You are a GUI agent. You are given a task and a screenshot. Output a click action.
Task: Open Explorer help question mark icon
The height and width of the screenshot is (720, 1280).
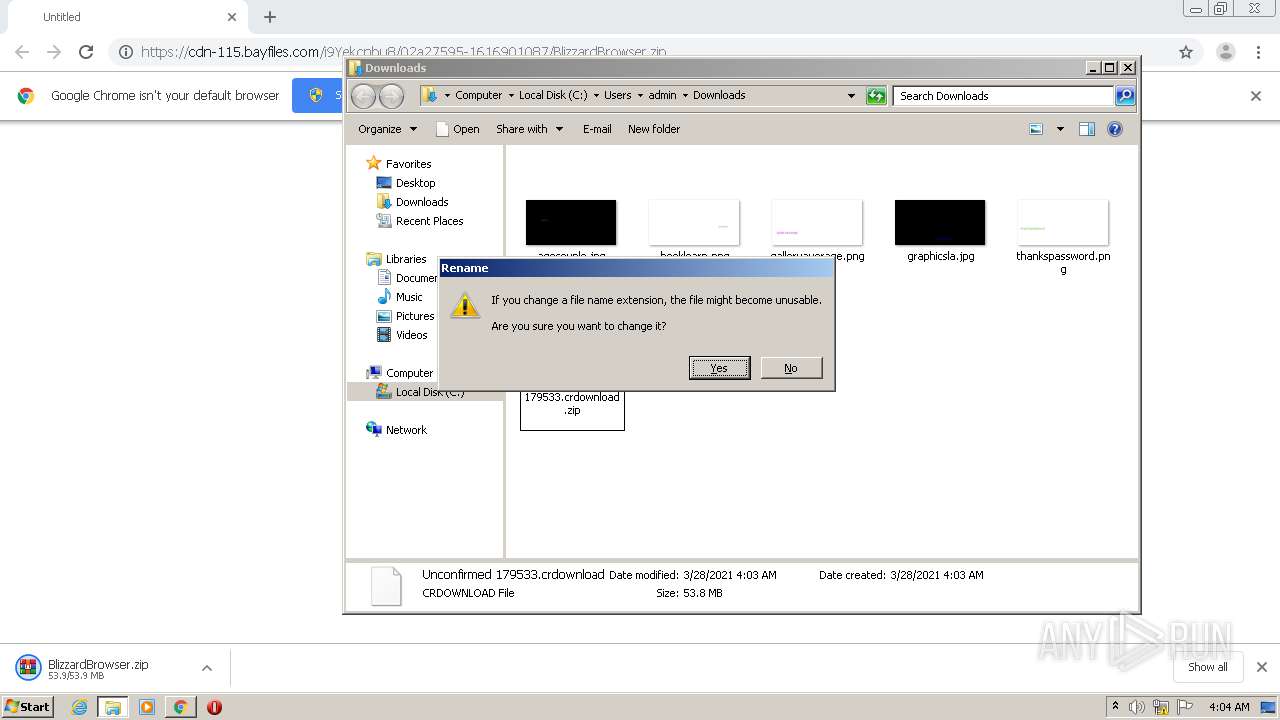click(x=1115, y=129)
